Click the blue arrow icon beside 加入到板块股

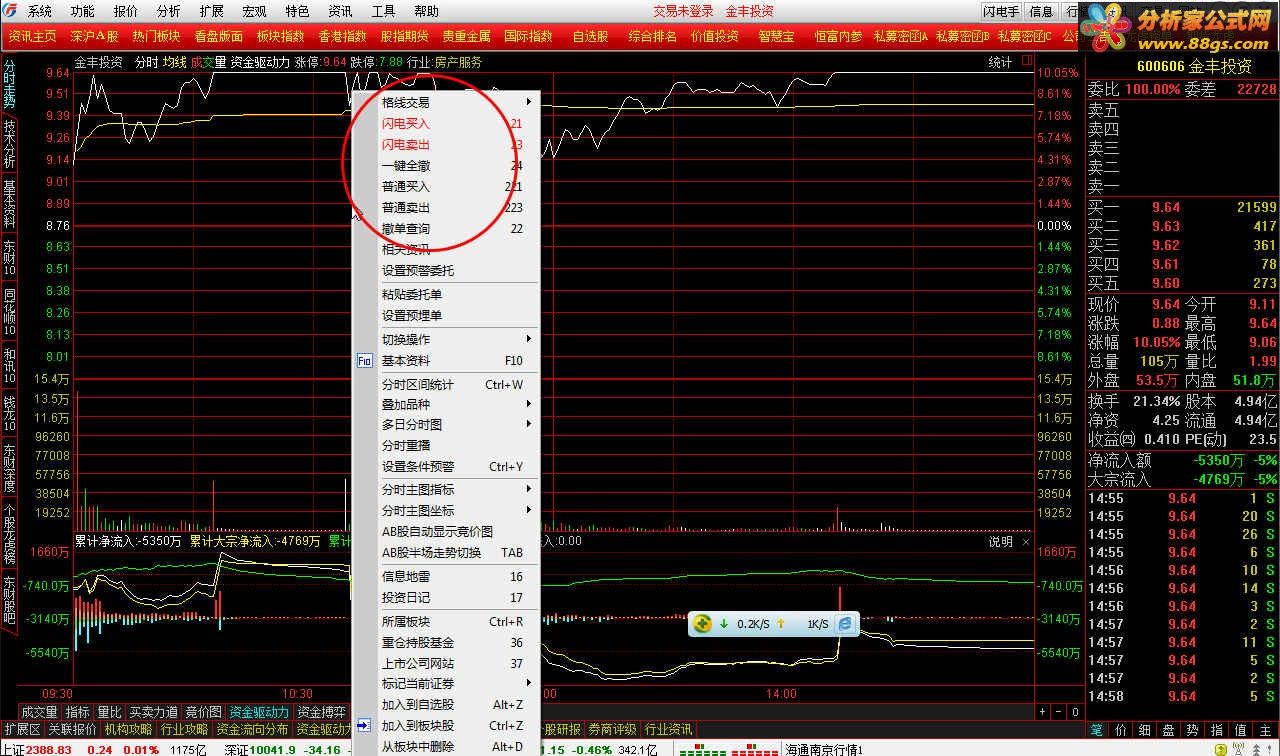364,726
